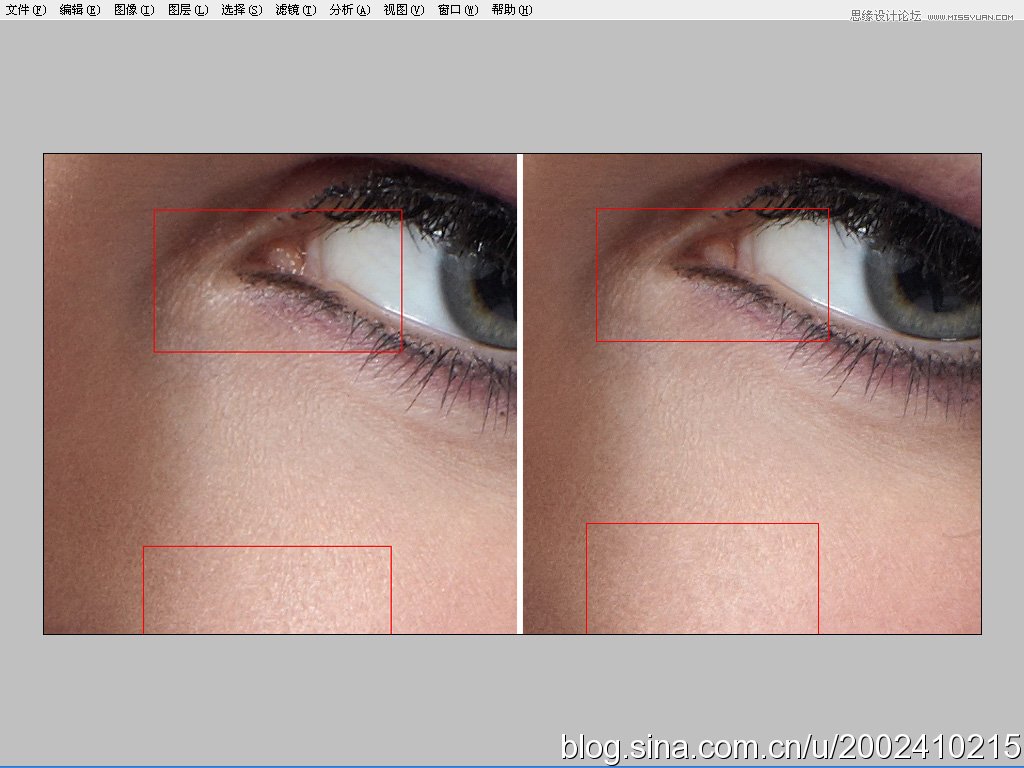
Task: Open the 滤镜(T) Filter menu
Action: point(296,10)
